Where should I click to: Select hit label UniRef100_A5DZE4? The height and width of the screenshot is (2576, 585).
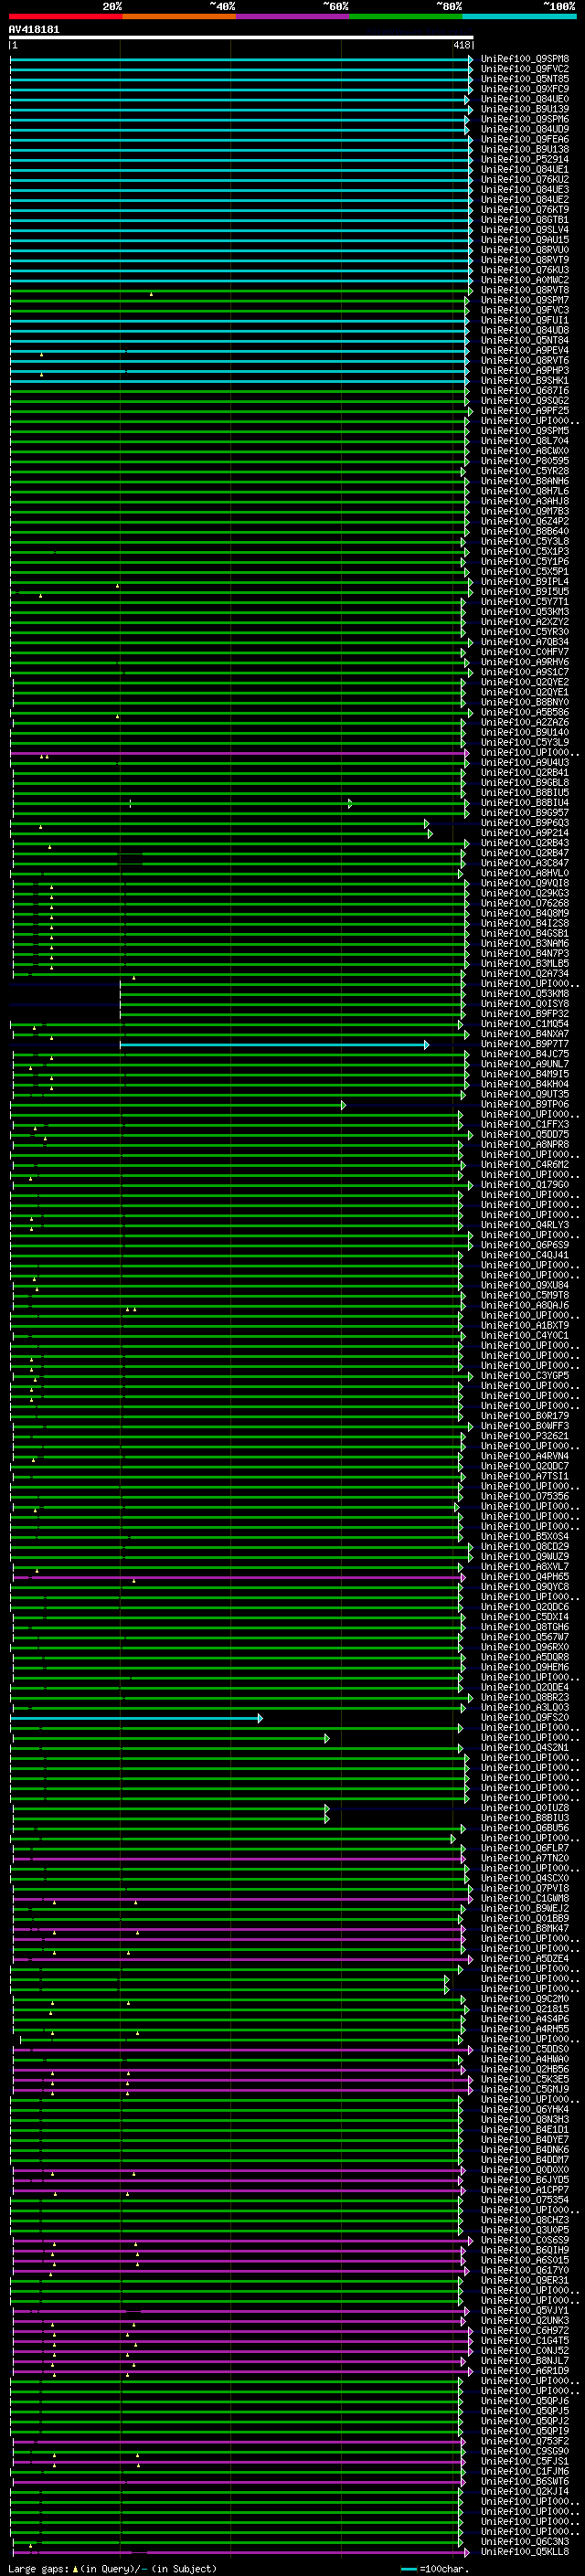coord(525,1959)
